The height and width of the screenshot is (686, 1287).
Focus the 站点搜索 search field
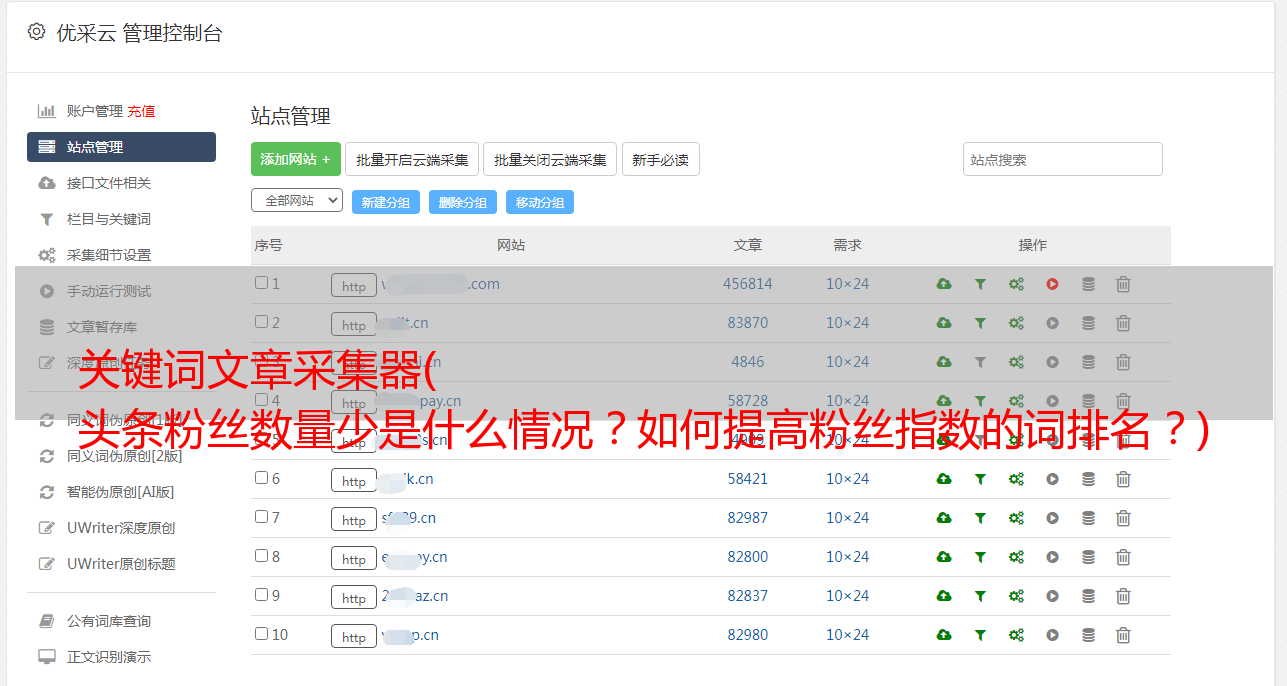(x=1062, y=159)
